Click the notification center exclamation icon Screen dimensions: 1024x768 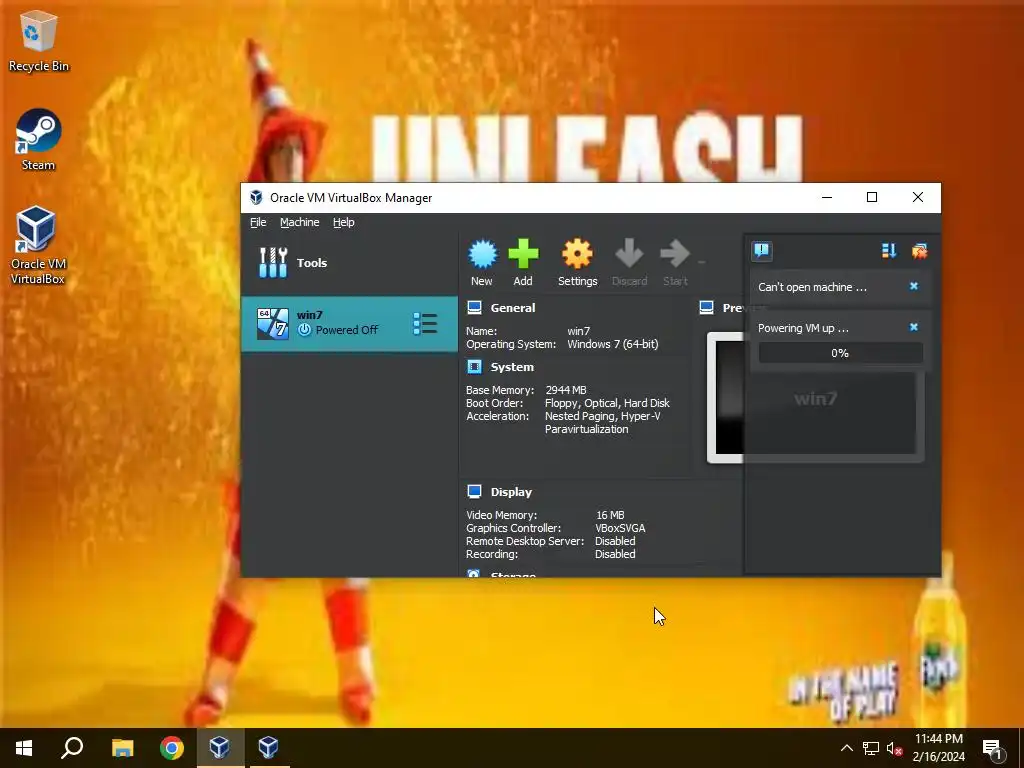click(x=762, y=251)
